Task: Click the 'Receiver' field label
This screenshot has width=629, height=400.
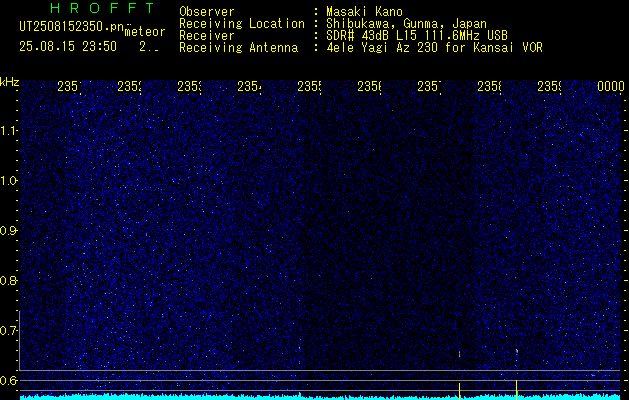Action: 207,36
